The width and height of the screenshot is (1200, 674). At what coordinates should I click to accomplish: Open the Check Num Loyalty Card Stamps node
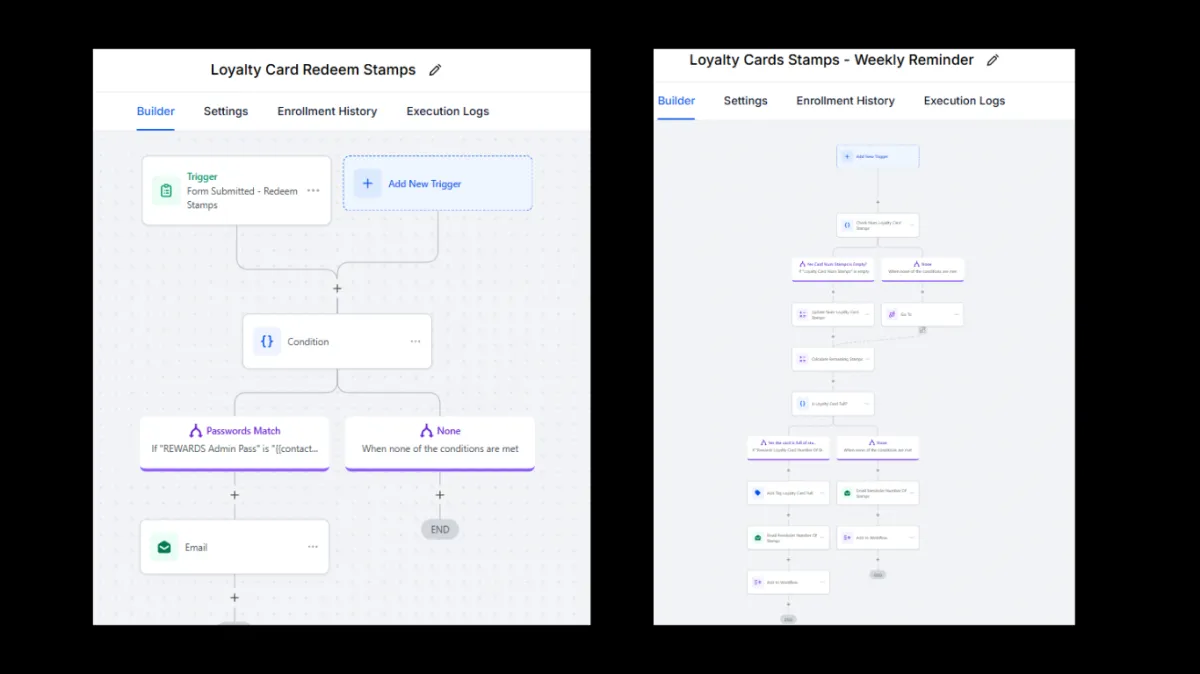tap(878, 225)
